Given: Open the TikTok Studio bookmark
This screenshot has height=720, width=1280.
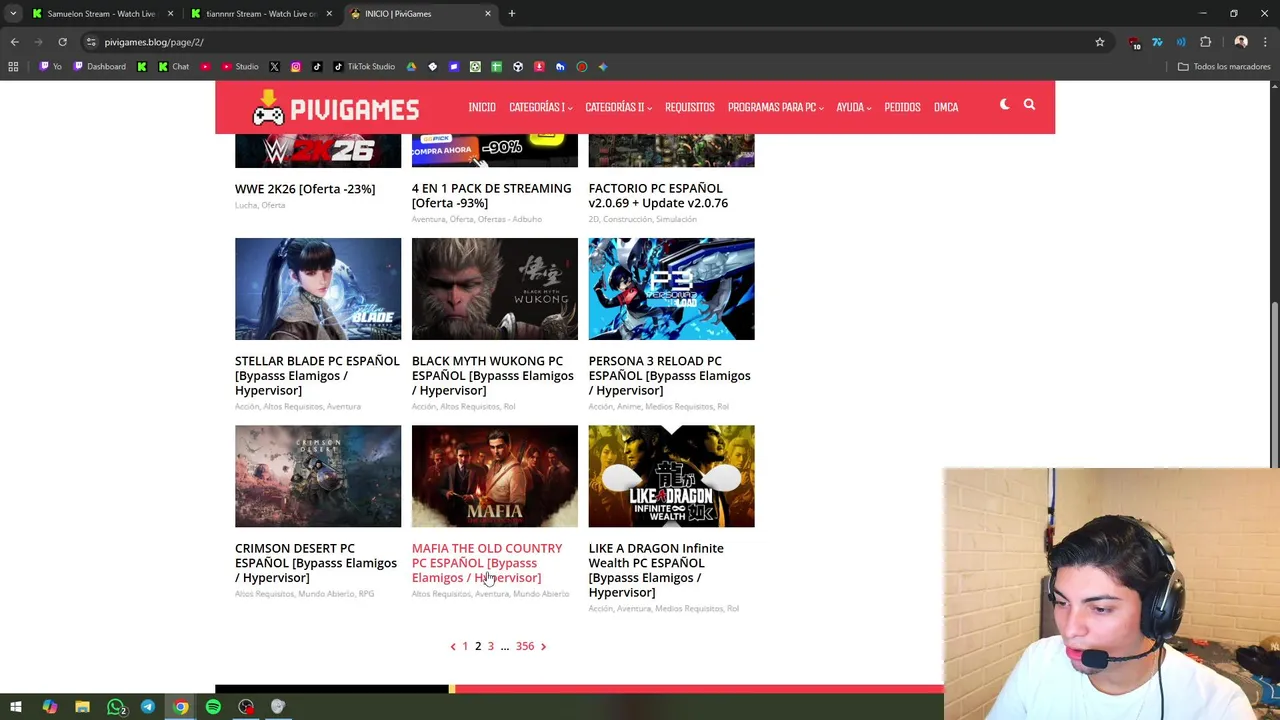Looking at the screenshot, I should (364, 67).
